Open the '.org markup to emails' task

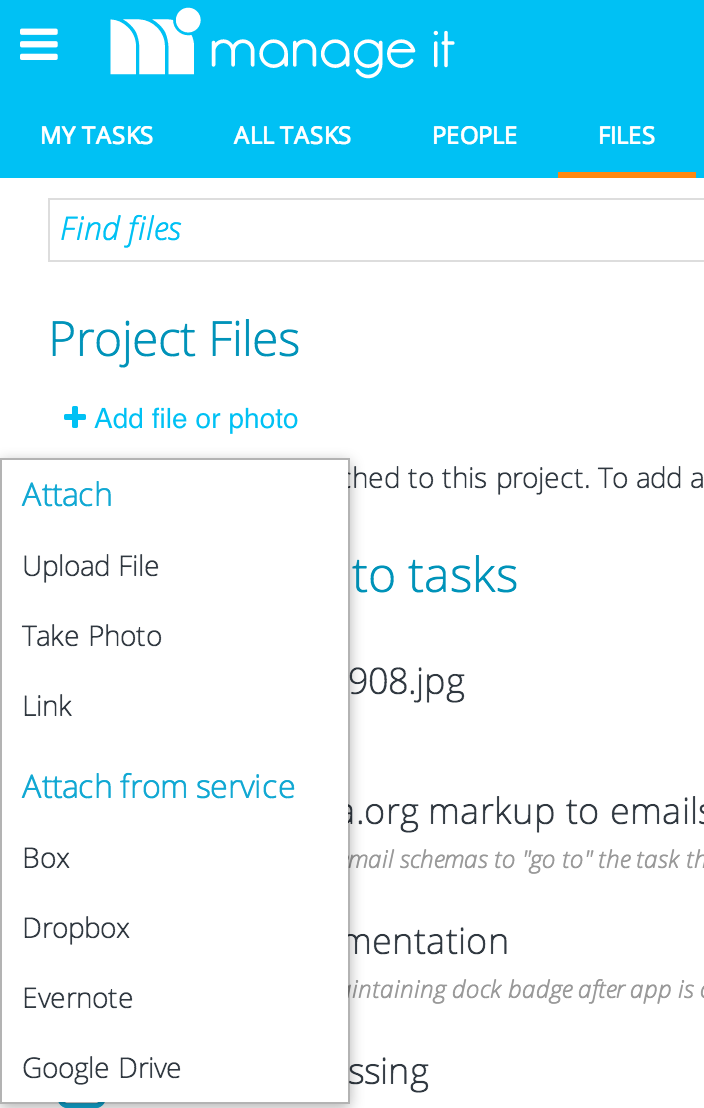[x=527, y=811]
